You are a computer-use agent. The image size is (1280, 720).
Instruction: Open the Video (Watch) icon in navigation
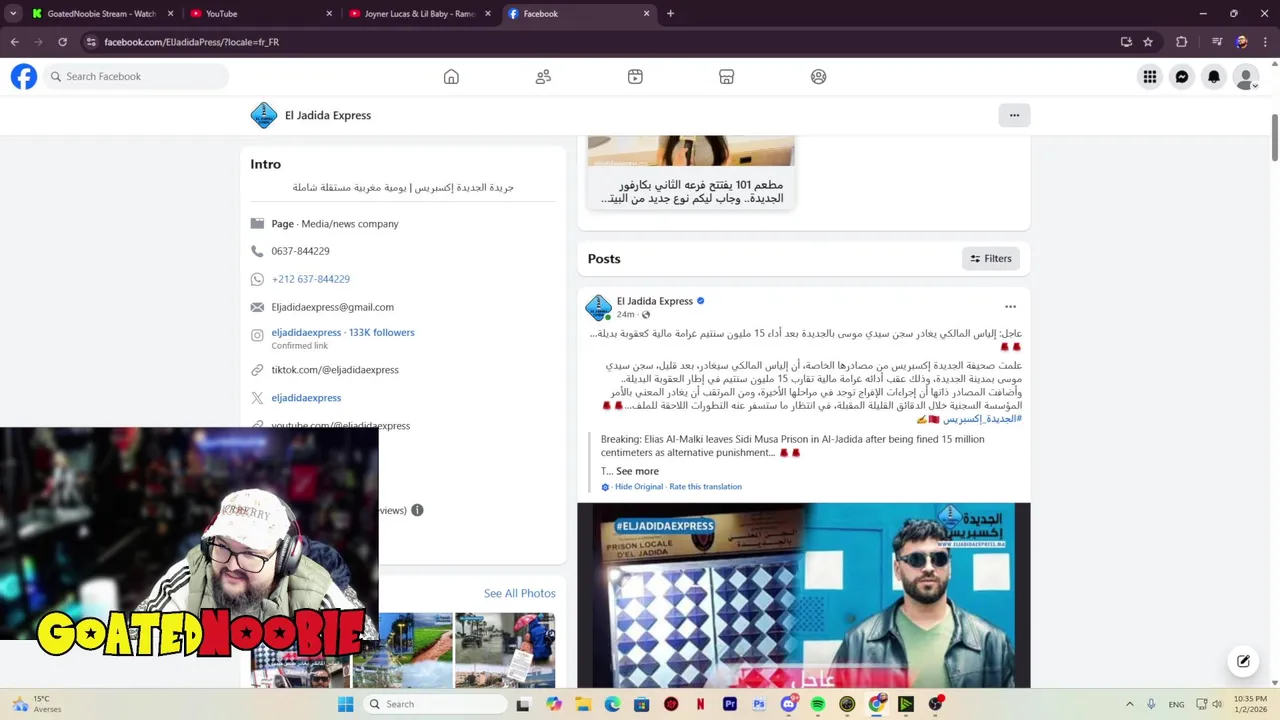click(x=635, y=77)
